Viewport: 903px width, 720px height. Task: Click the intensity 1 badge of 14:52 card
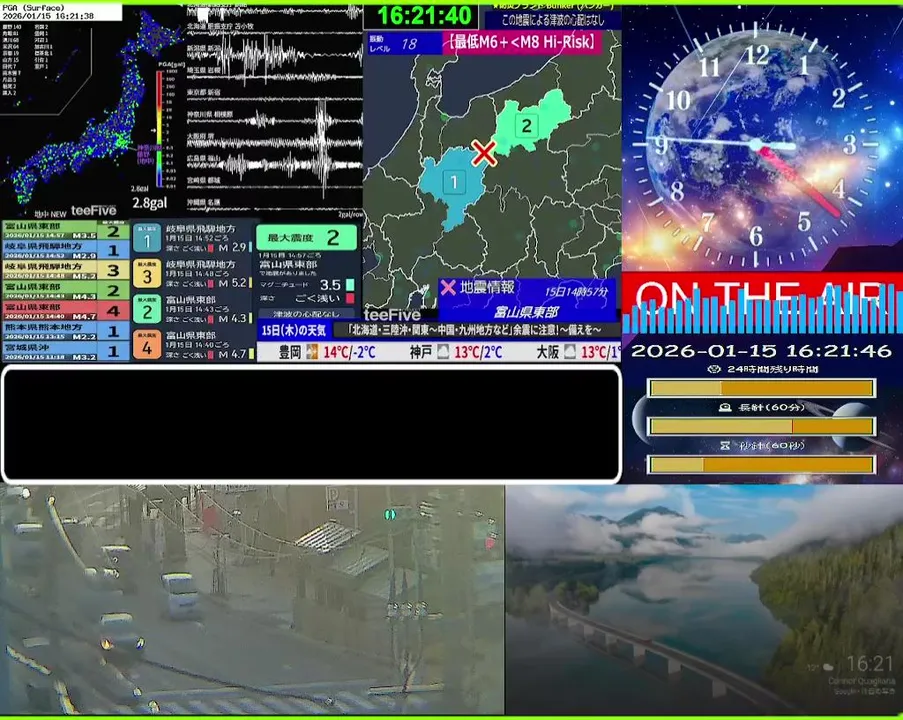point(147,238)
